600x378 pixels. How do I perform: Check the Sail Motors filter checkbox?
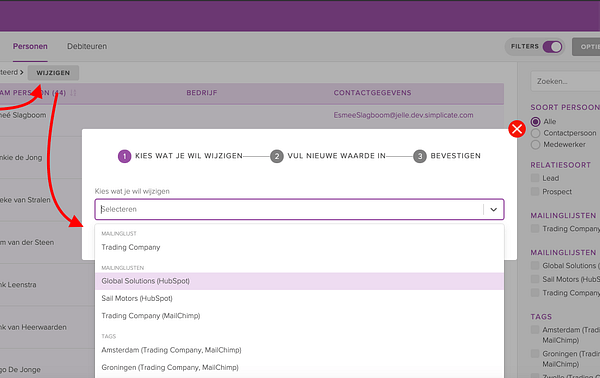point(535,279)
